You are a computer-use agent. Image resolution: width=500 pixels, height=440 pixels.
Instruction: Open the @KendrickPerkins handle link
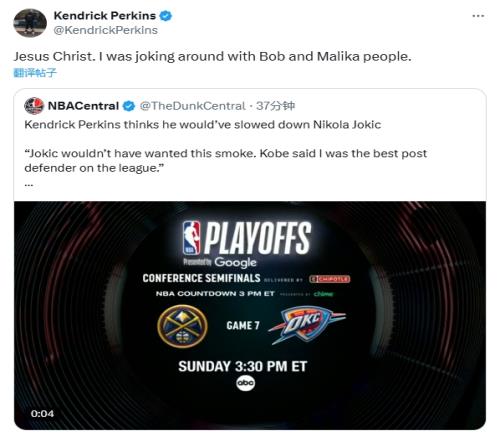[106, 30]
